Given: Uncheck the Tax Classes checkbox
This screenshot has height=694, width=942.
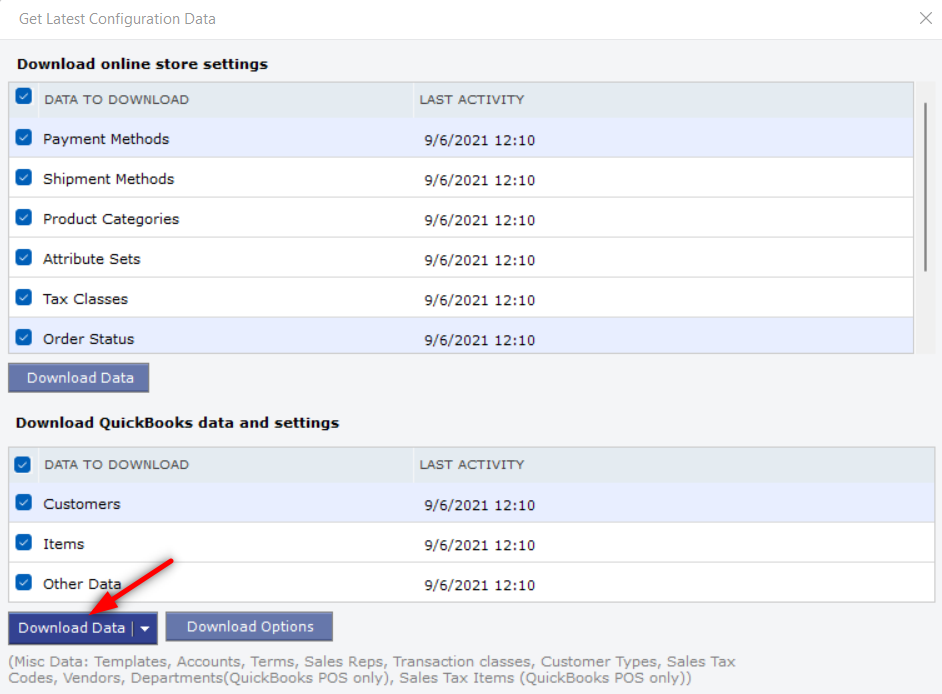Looking at the screenshot, I should (x=23, y=297).
